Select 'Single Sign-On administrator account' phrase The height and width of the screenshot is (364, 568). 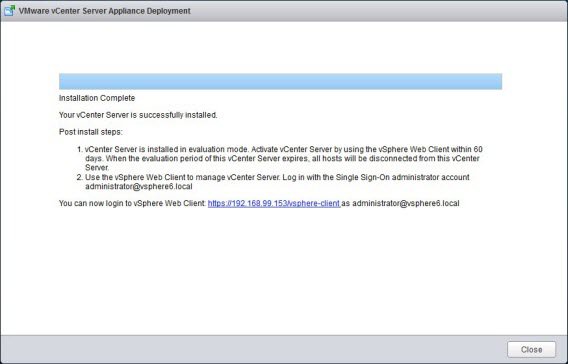point(402,177)
